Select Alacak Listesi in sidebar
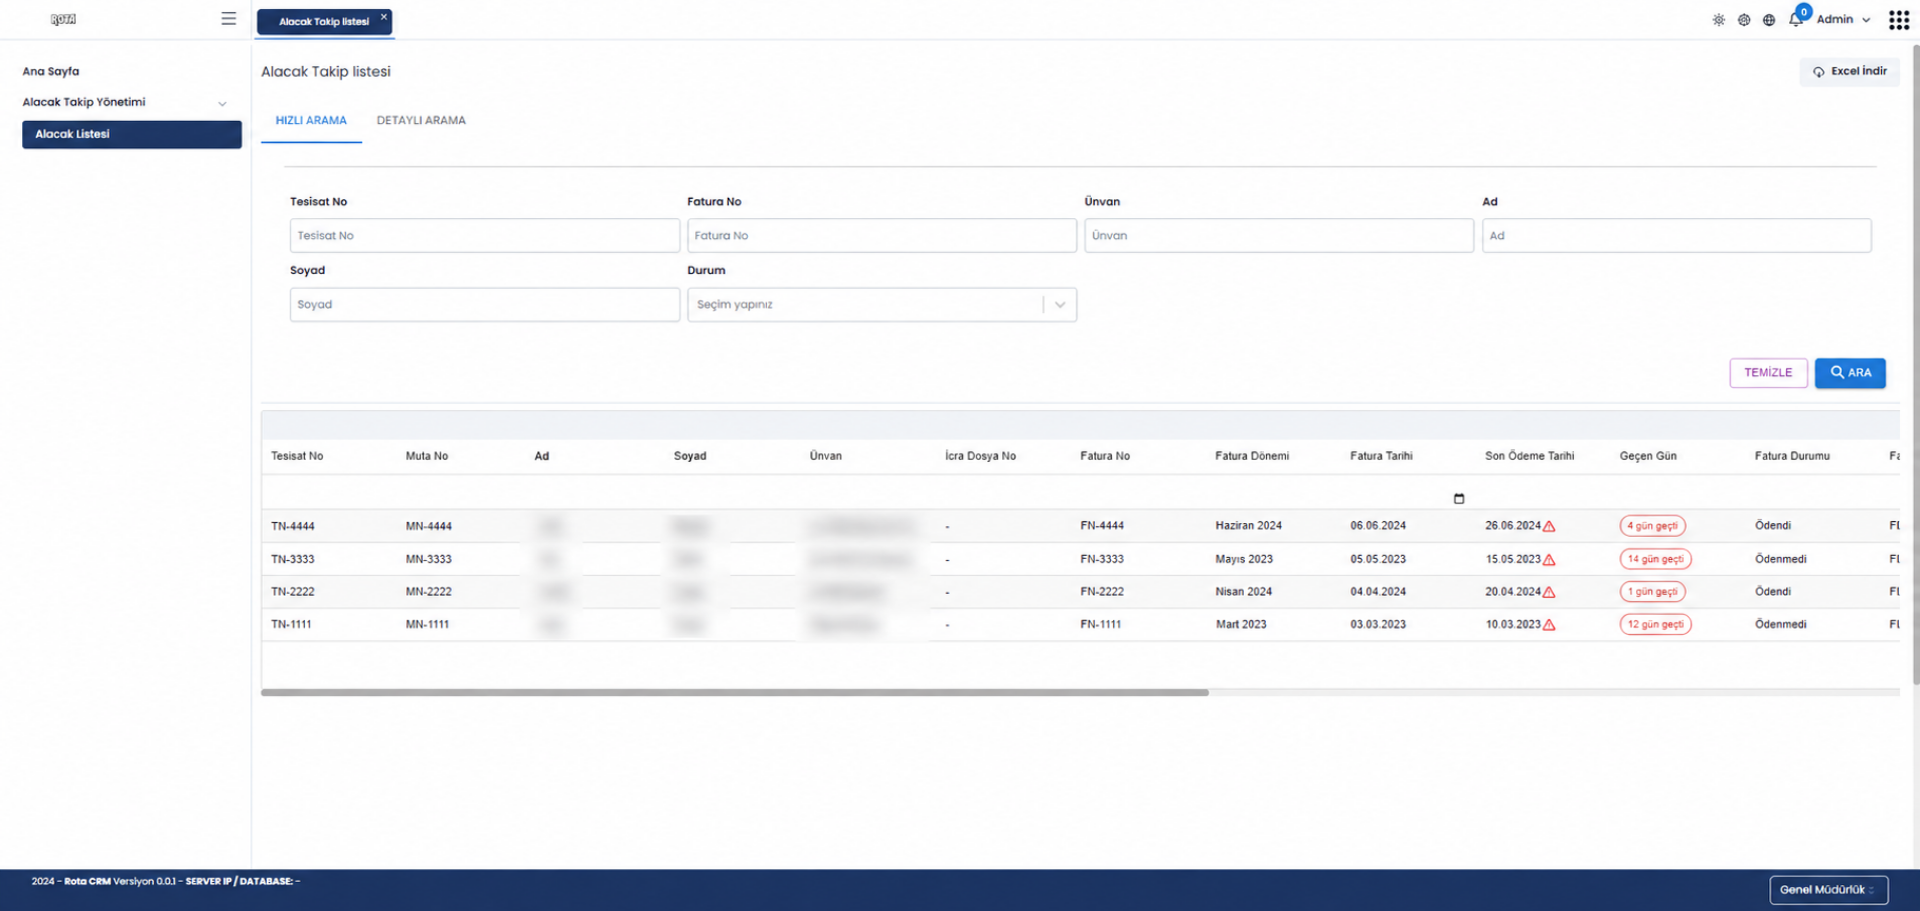 point(132,134)
